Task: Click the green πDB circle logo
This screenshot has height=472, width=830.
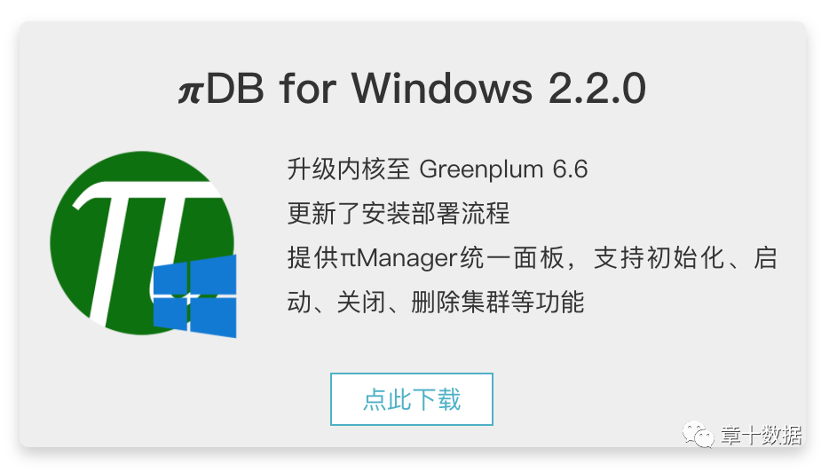Action: [142, 243]
